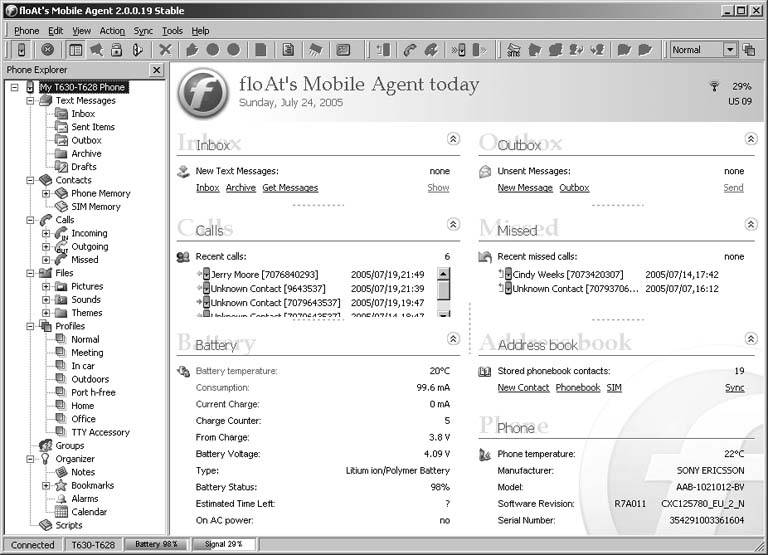Click the lock icon in the toolbar
Image resolution: width=768 pixels, height=555 pixels.
pos(117,49)
